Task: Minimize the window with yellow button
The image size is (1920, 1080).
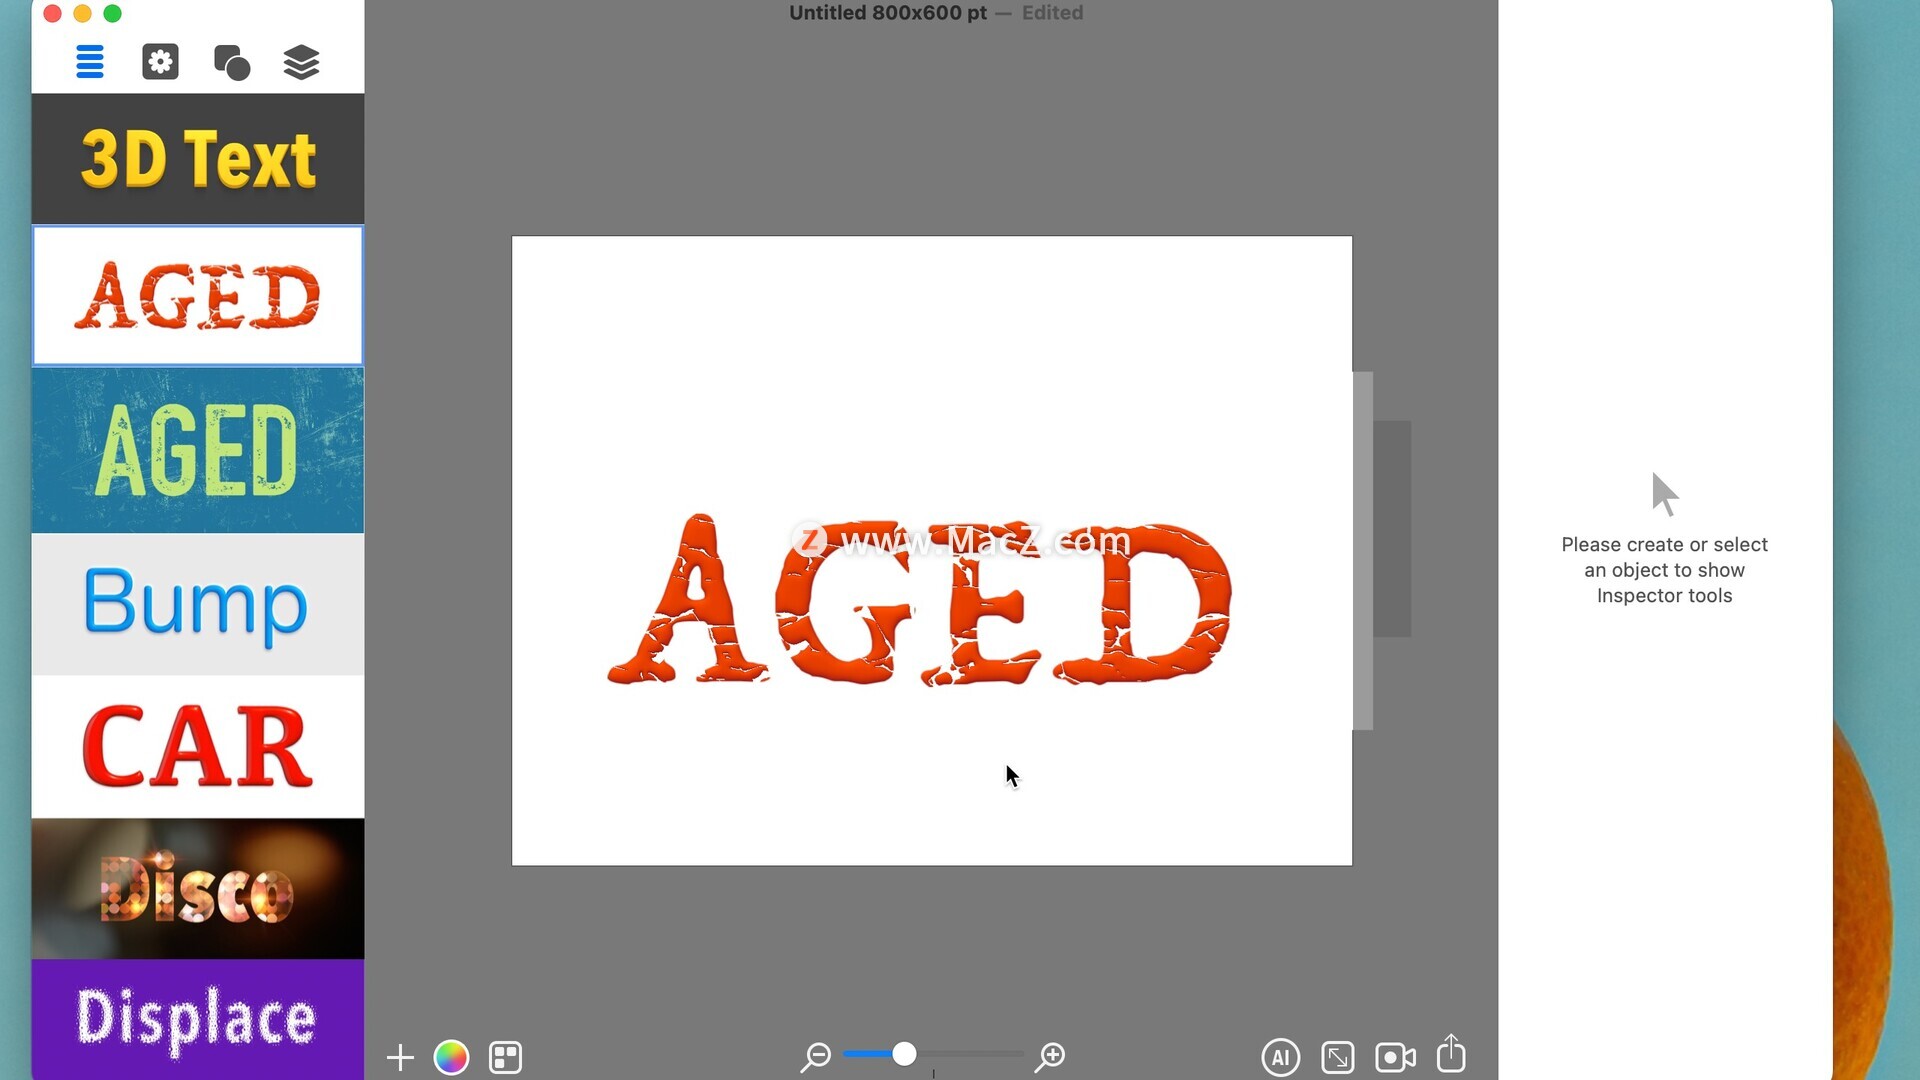Action: pyautogui.click(x=83, y=13)
